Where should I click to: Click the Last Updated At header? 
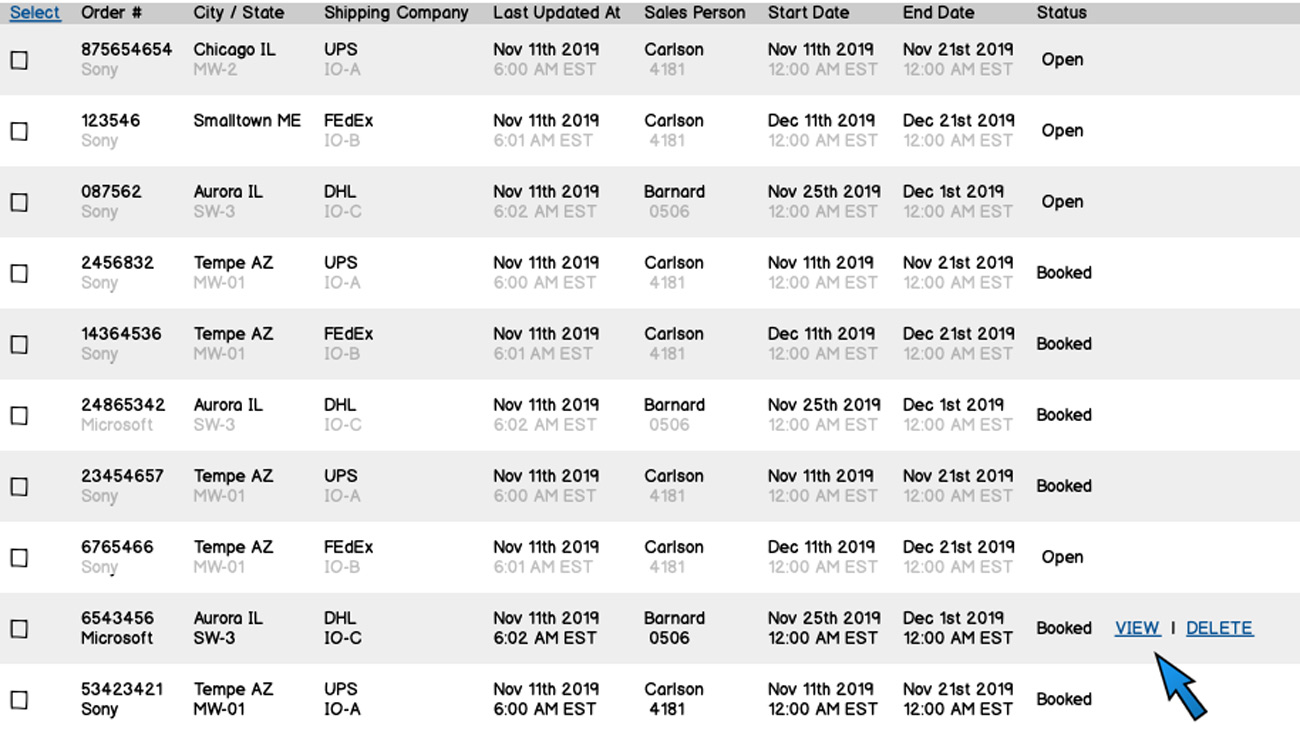click(556, 13)
